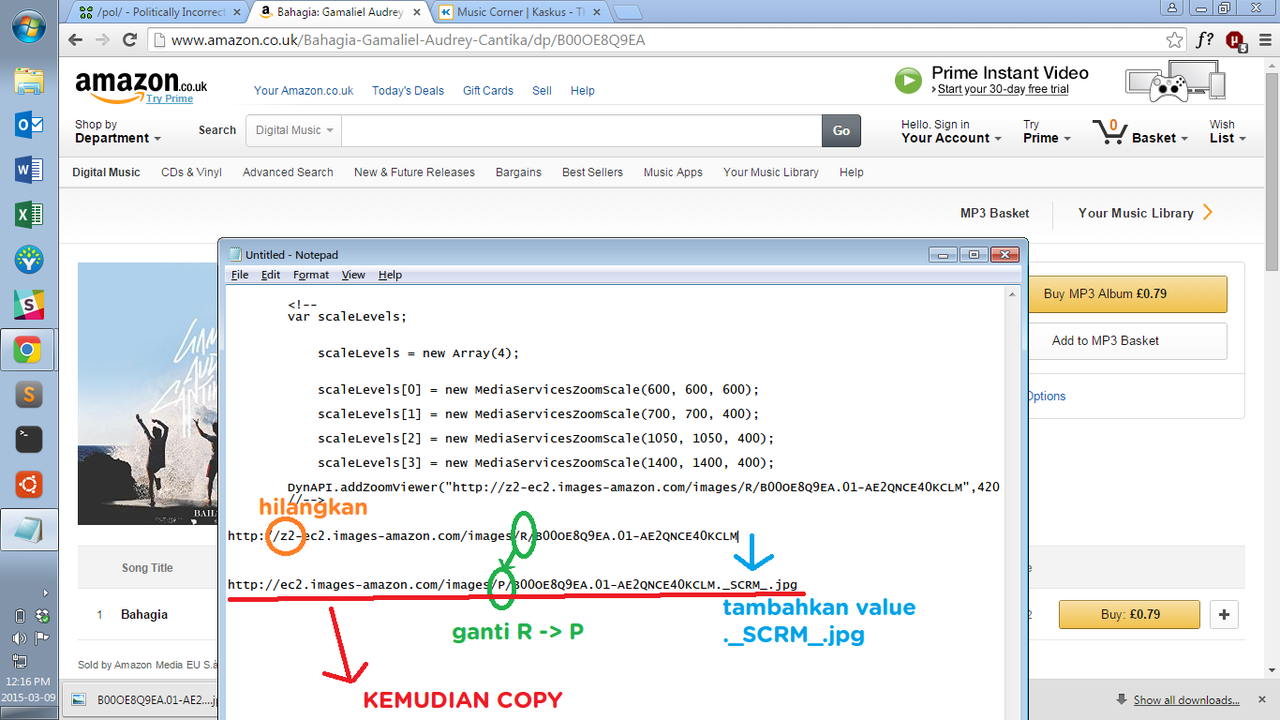
Task: Open the Best Sellers link
Action: coord(592,172)
